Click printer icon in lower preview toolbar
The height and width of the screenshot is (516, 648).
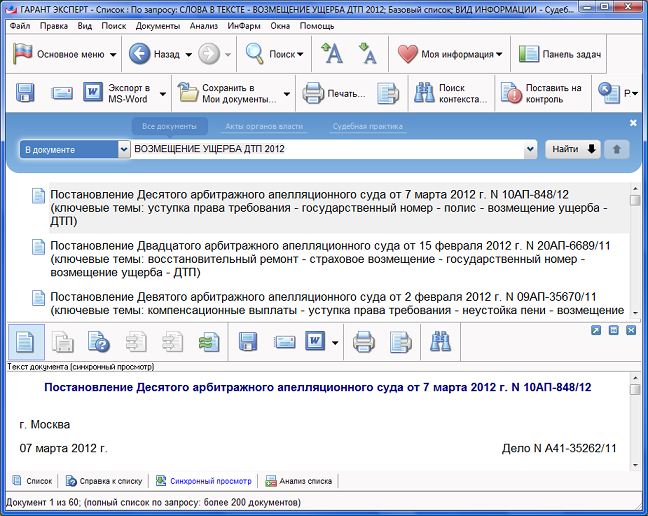[364, 343]
